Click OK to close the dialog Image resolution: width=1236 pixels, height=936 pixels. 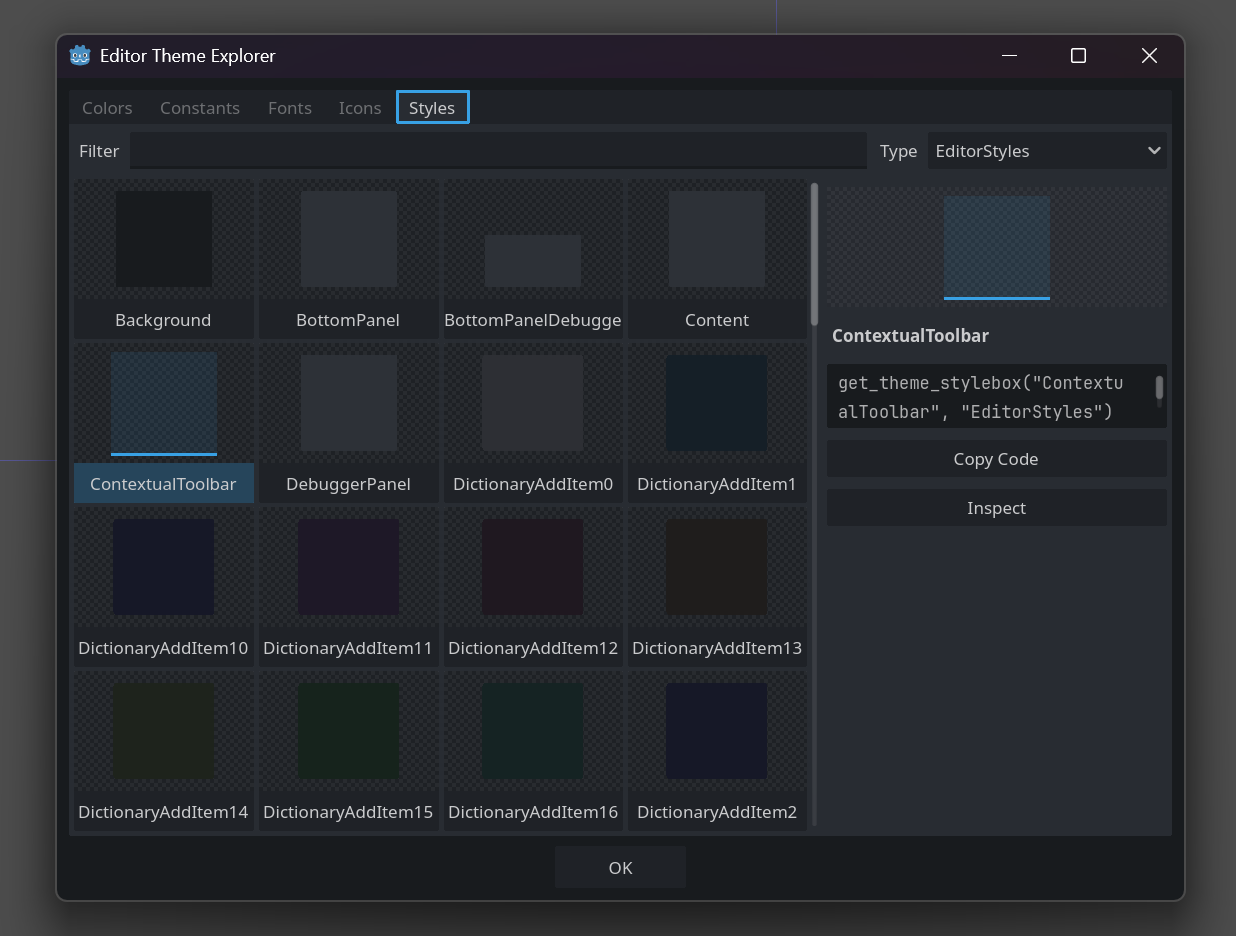[620, 868]
